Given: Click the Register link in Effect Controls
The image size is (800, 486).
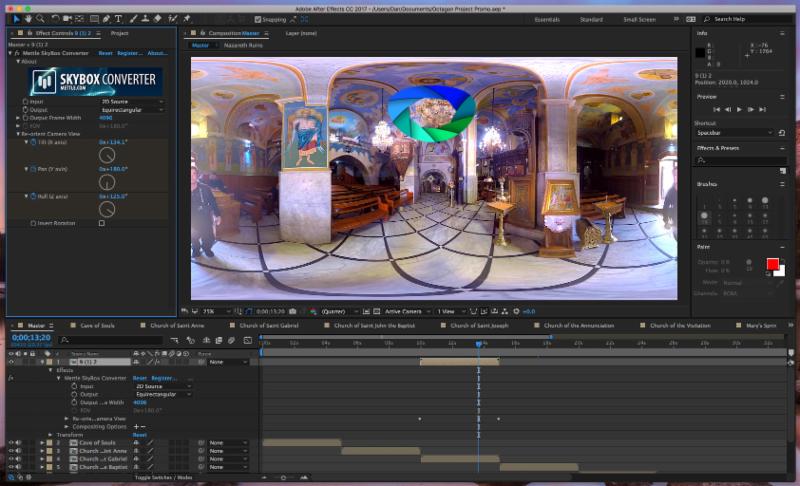Looking at the screenshot, I should click(x=129, y=53).
